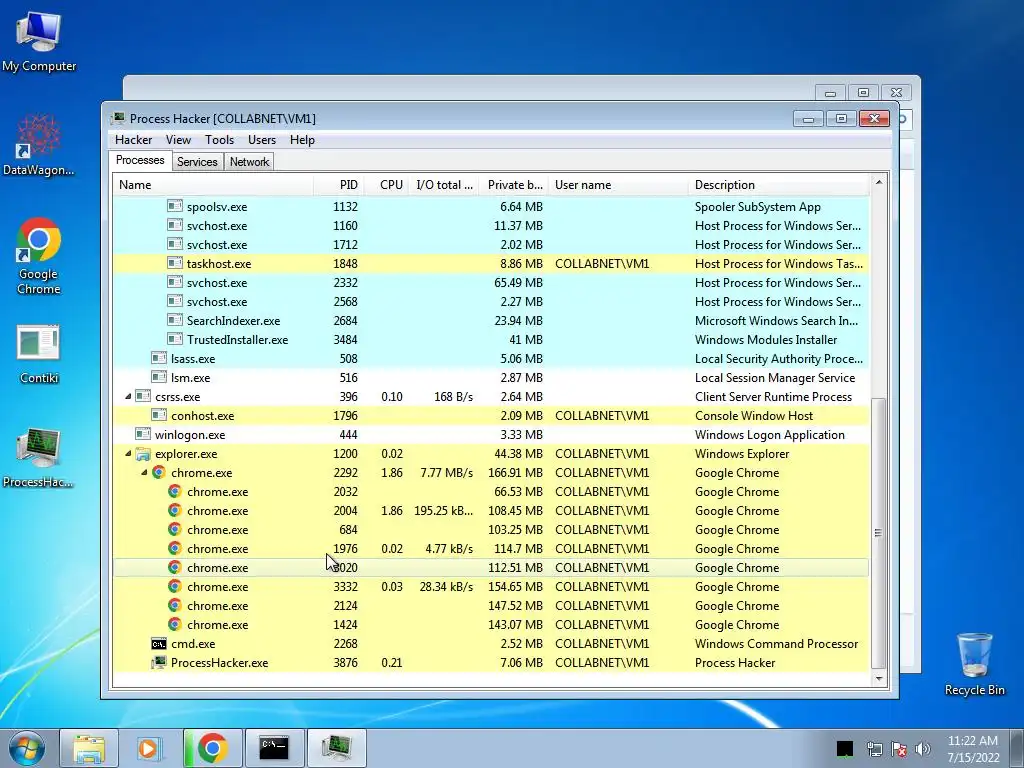Screen dimensions: 1024x768
Task: Sort by the Private bytes column header
Action: tap(514, 185)
